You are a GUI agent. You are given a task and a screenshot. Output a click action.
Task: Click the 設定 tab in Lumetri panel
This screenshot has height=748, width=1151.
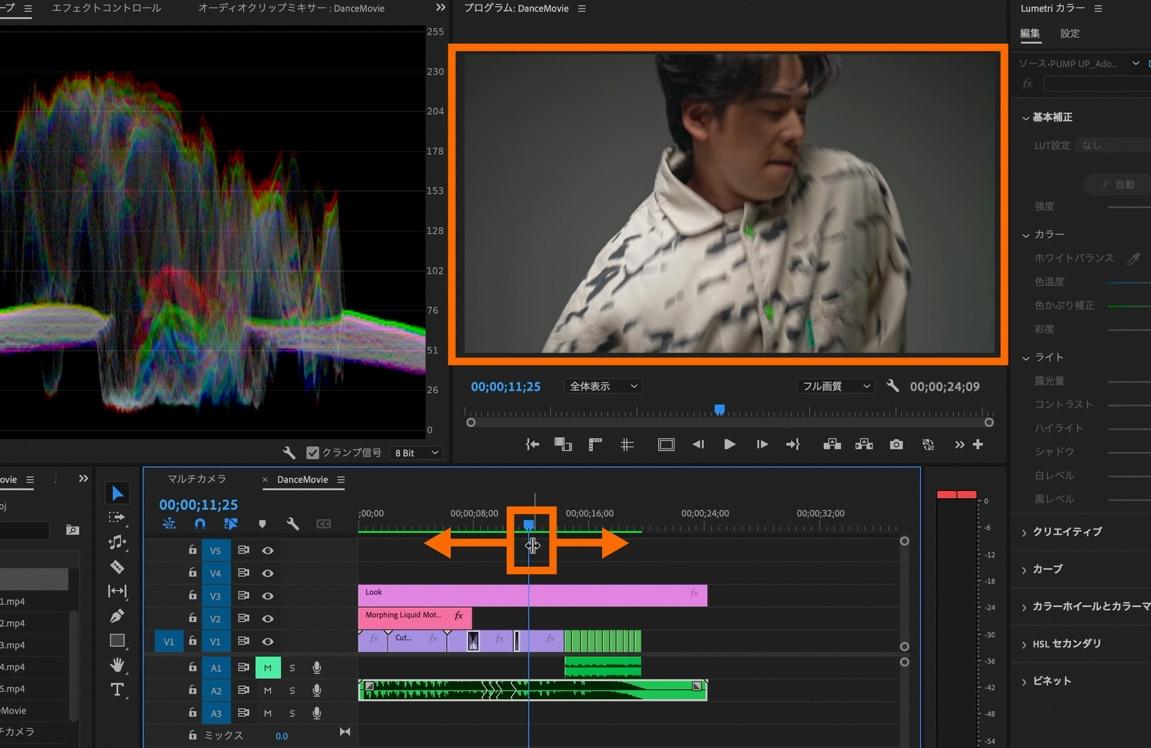coord(1070,34)
